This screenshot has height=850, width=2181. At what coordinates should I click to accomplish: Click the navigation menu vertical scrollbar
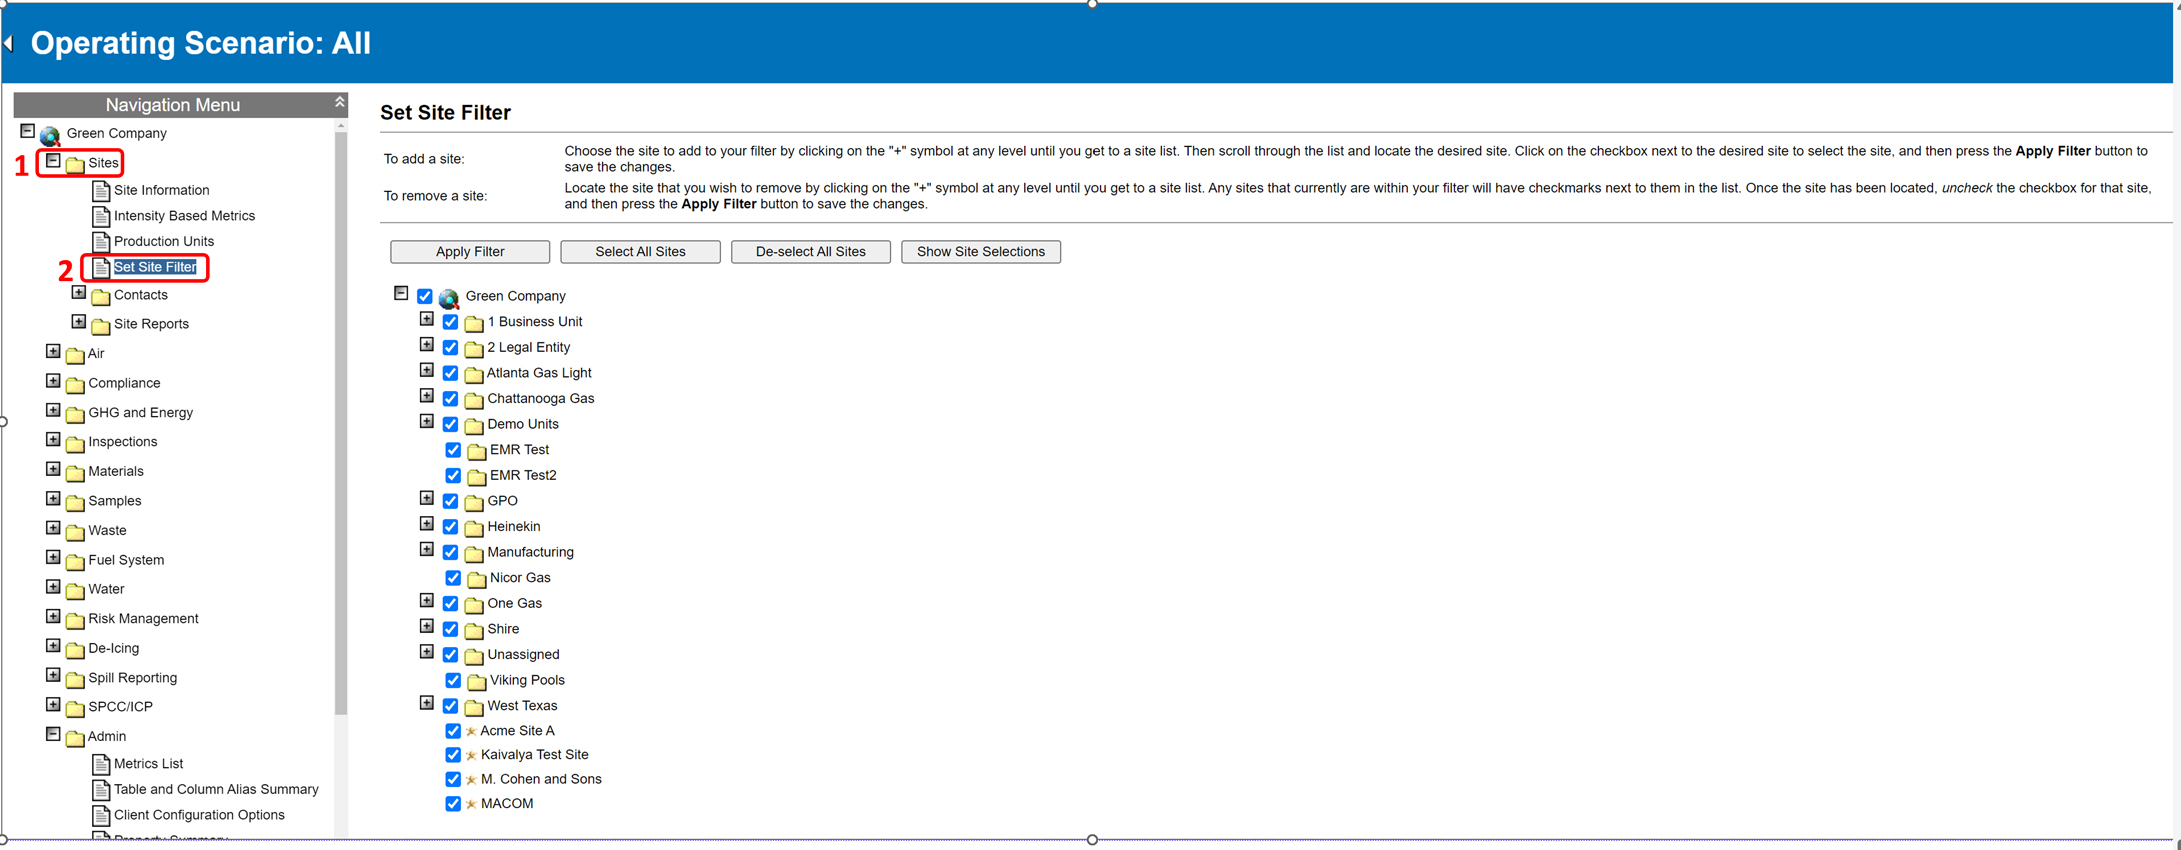341,420
